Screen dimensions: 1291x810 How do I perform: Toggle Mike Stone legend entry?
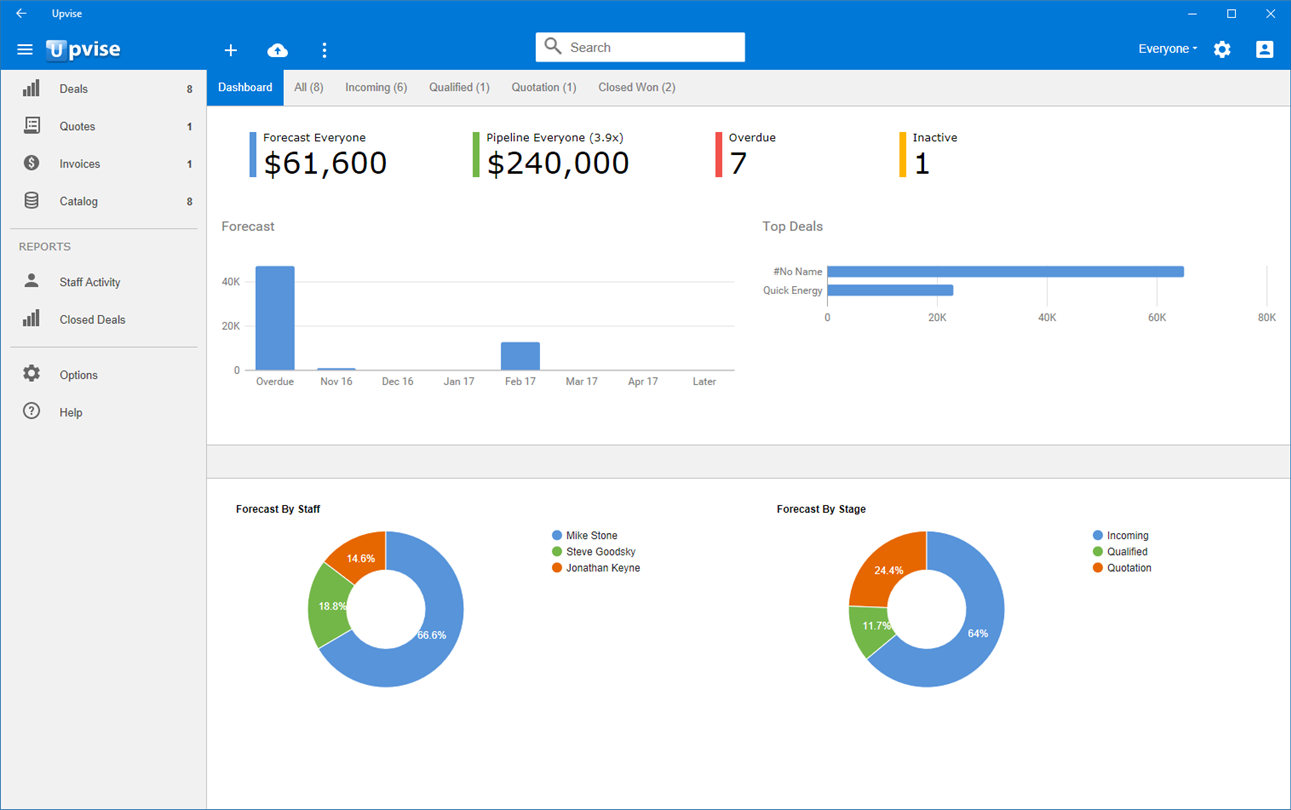tap(585, 536)
